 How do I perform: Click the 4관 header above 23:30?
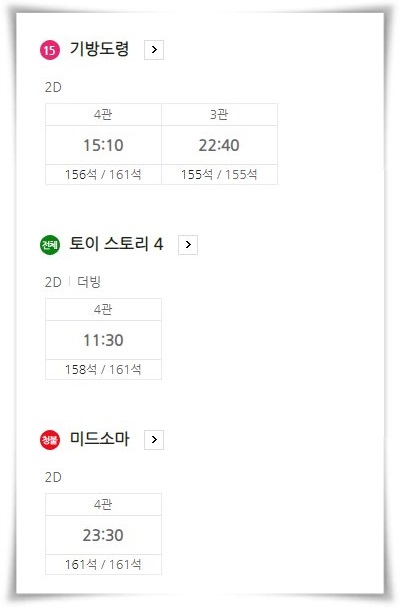point(103,505)
